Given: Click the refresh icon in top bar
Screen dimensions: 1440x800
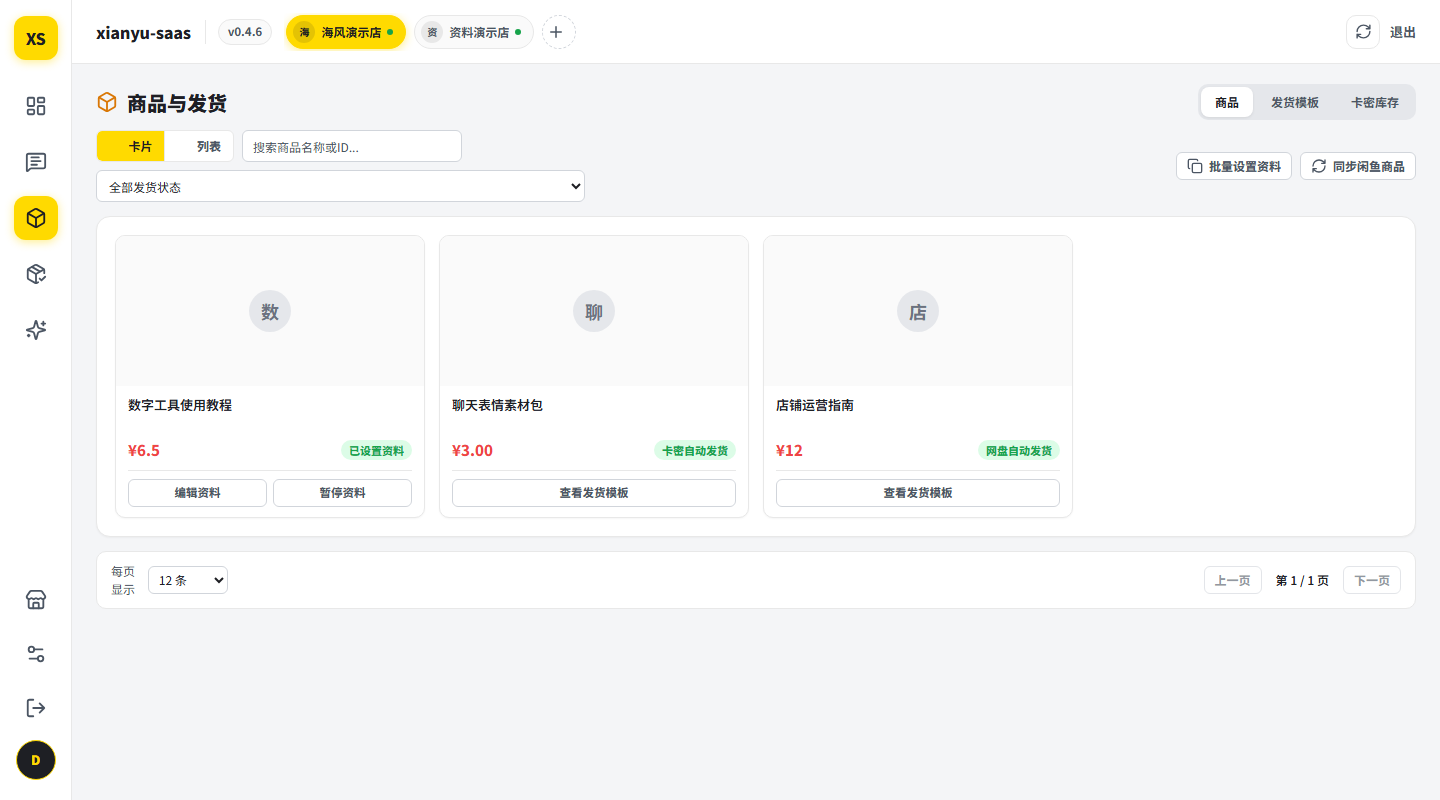Looking at the screenshot, I should pyautogui.click(x=1363, y=32).
